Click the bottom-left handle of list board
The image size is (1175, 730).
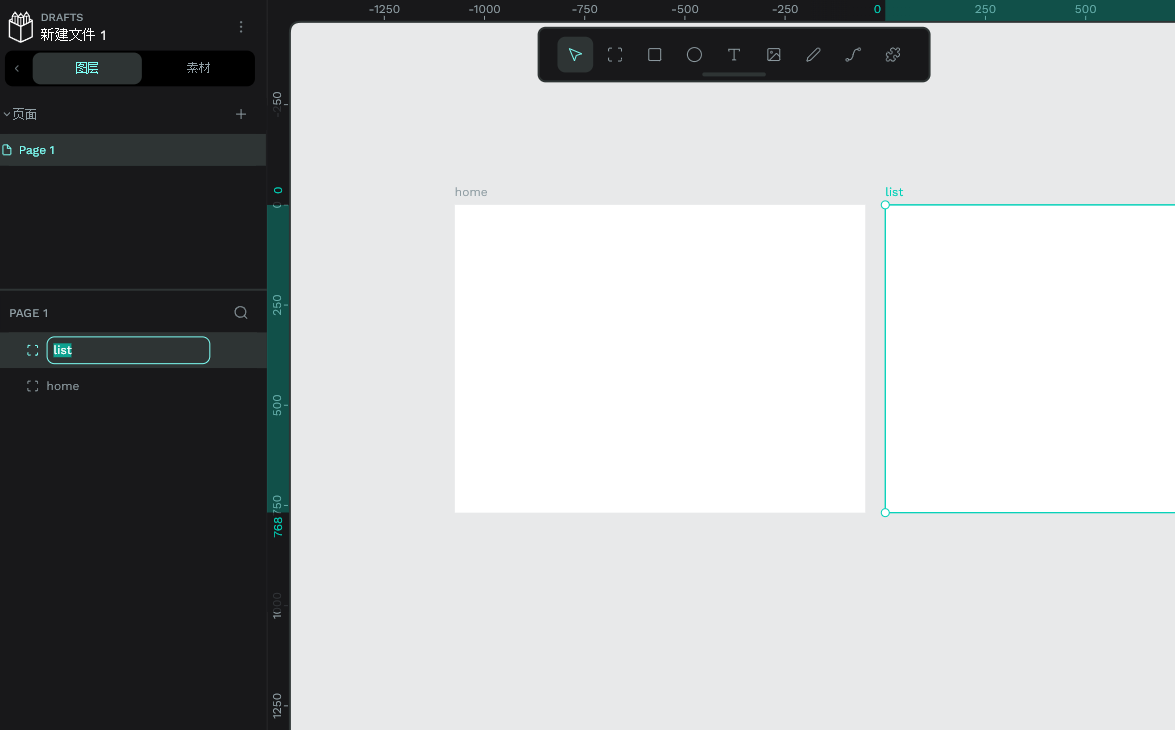(885, 513)
